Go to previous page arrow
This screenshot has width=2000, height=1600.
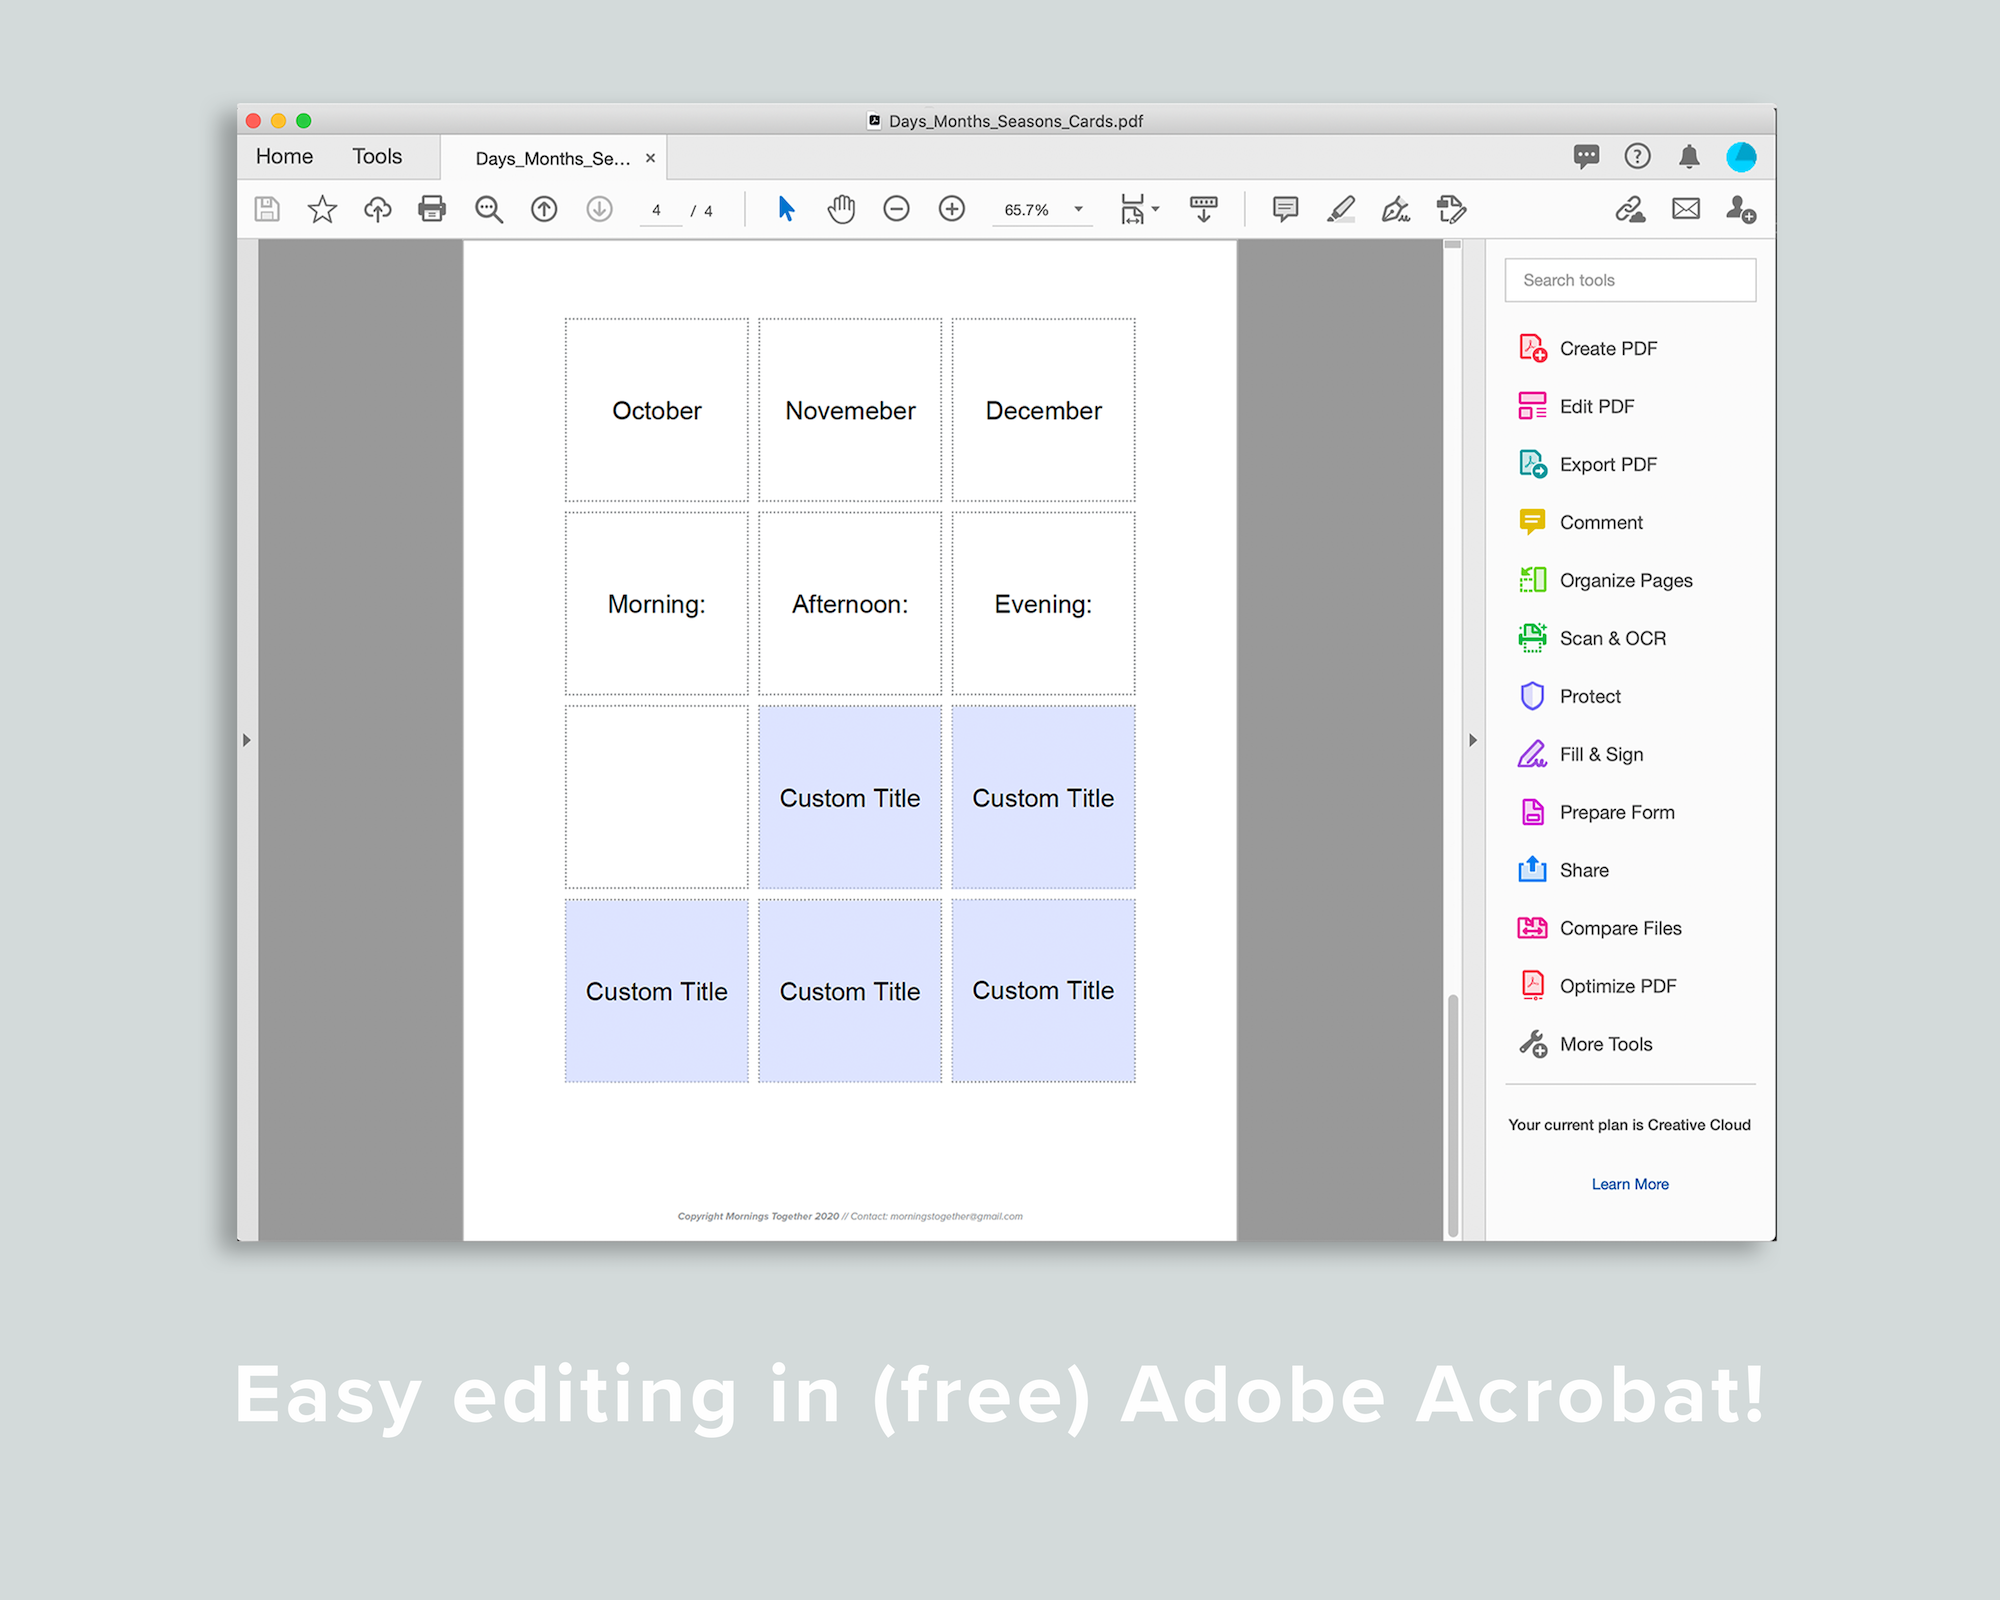[544, 209]
